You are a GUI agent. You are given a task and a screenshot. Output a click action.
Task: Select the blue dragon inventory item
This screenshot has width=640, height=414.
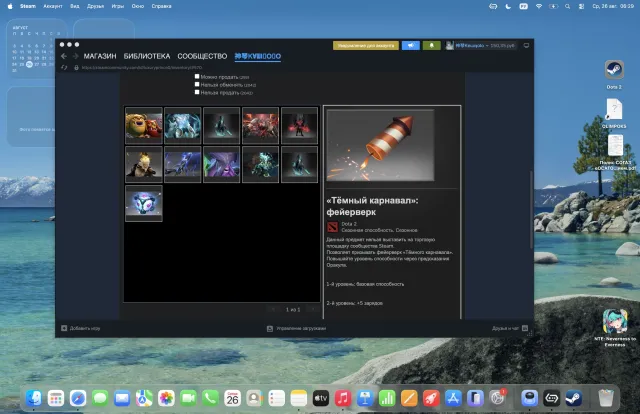pos(182,165)
